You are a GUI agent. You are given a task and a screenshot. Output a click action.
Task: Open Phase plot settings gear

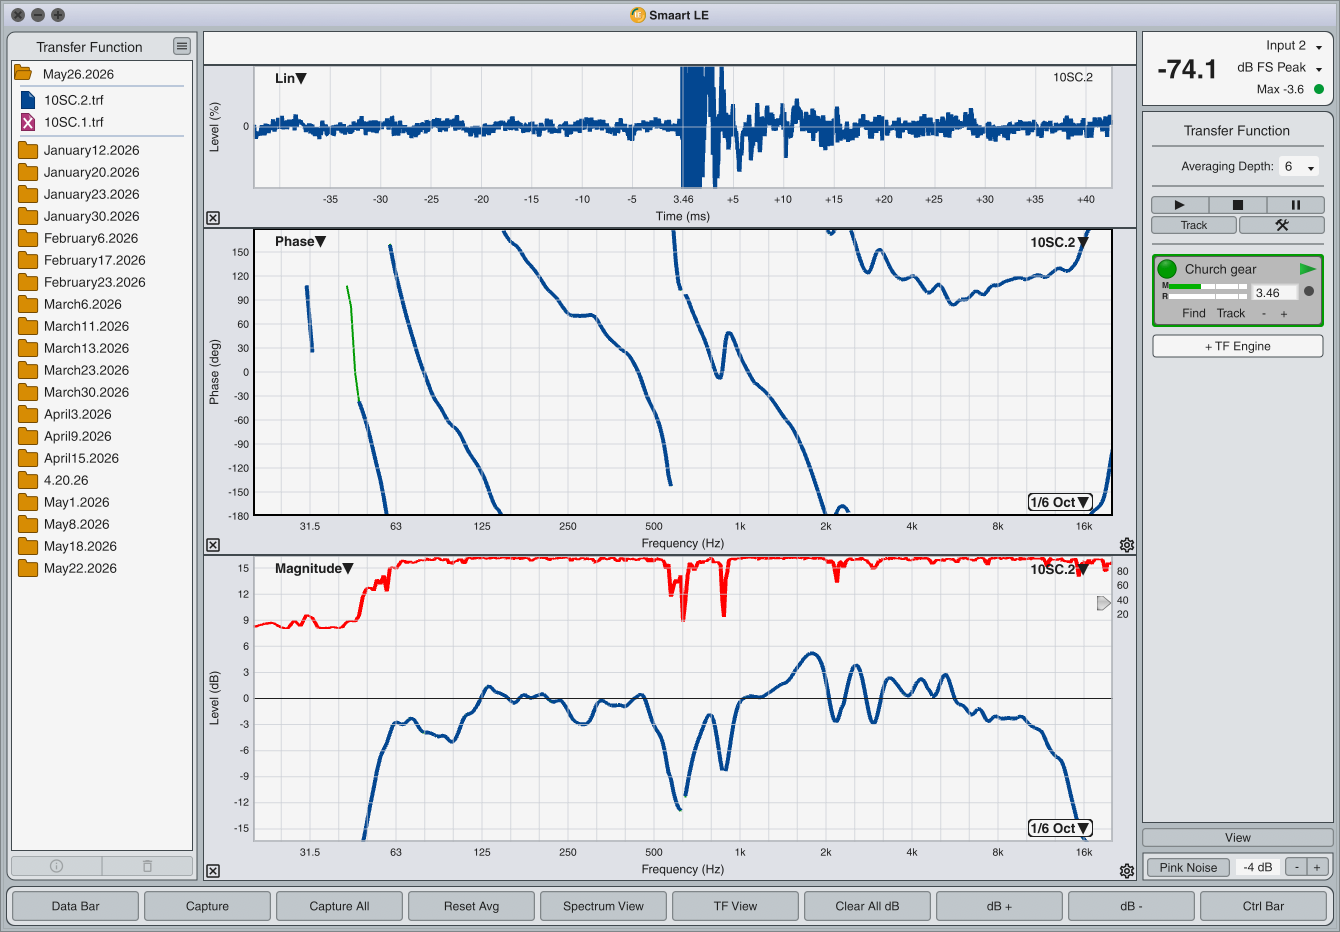coord(1127,545)
